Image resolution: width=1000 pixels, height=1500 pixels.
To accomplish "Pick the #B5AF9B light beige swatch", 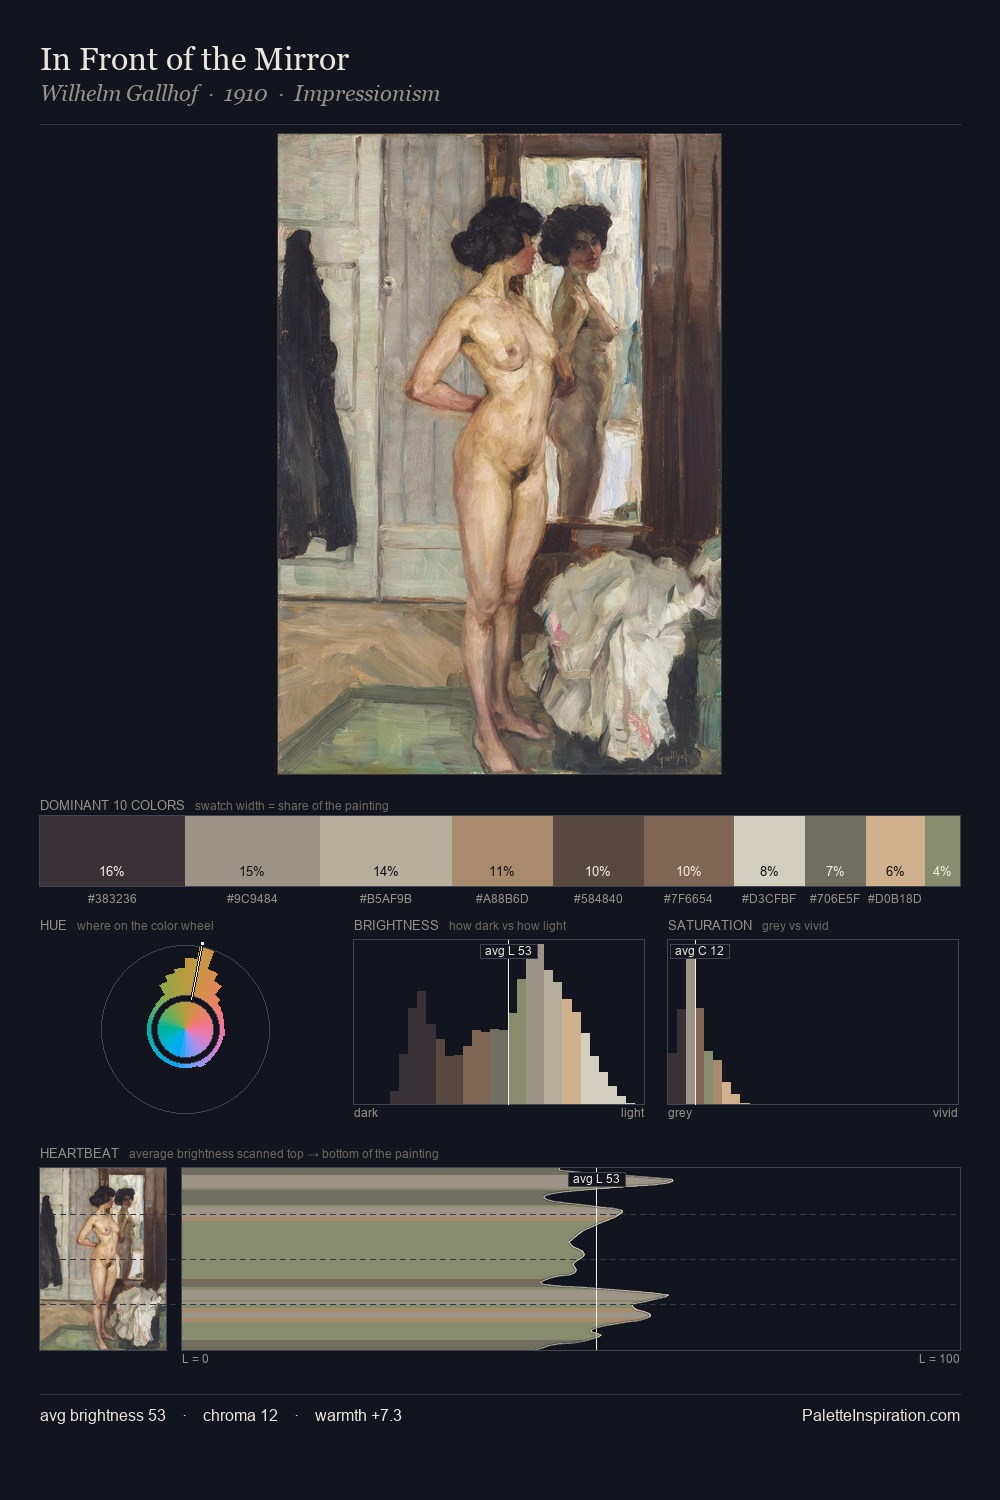I will point(386,851).
